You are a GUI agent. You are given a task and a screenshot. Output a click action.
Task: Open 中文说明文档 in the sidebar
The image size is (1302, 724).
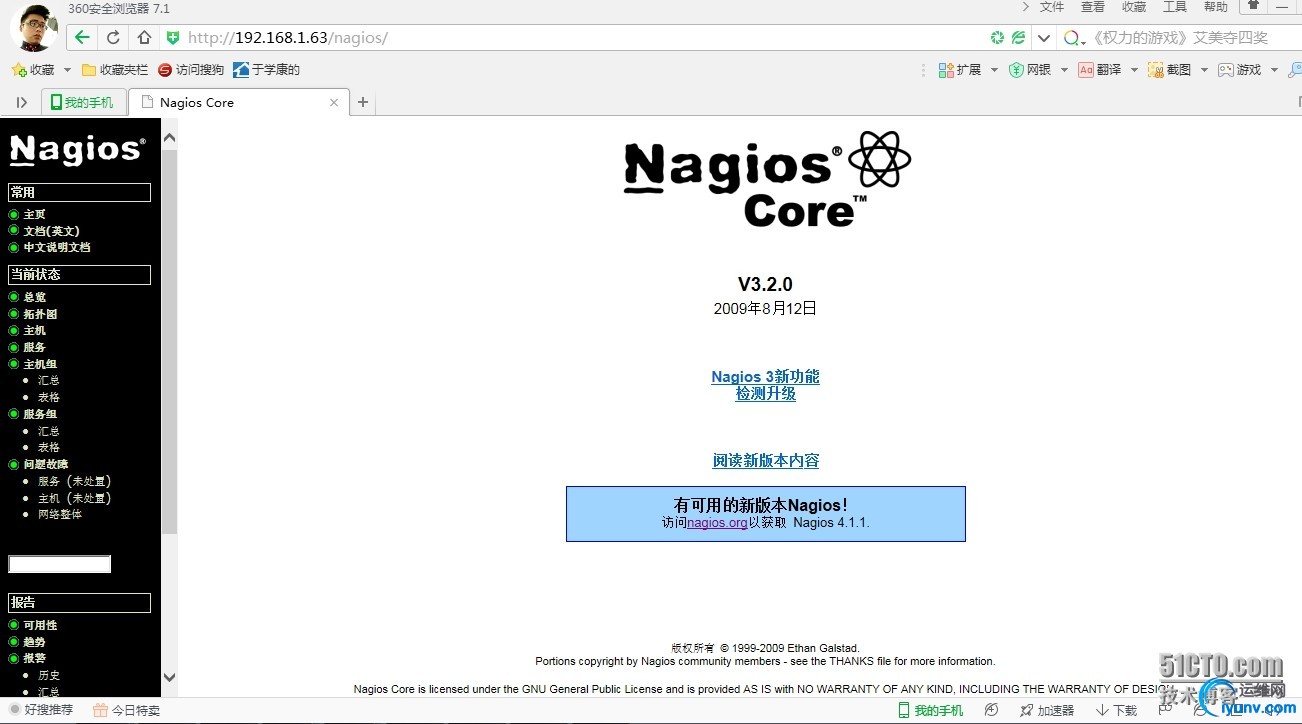point(57,247)
